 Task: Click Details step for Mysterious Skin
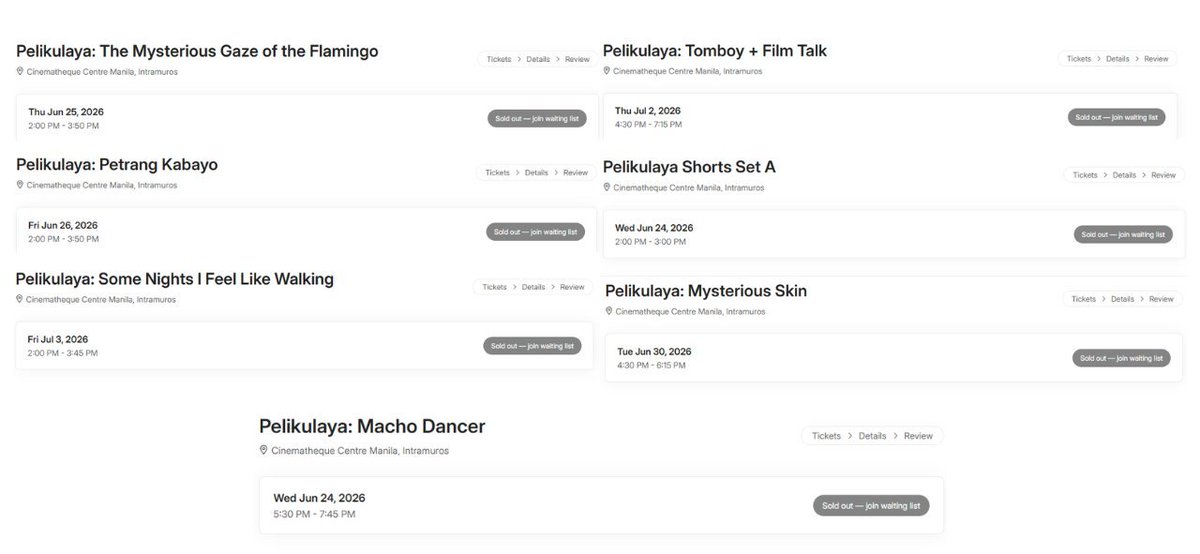(x=1122, y=299)
